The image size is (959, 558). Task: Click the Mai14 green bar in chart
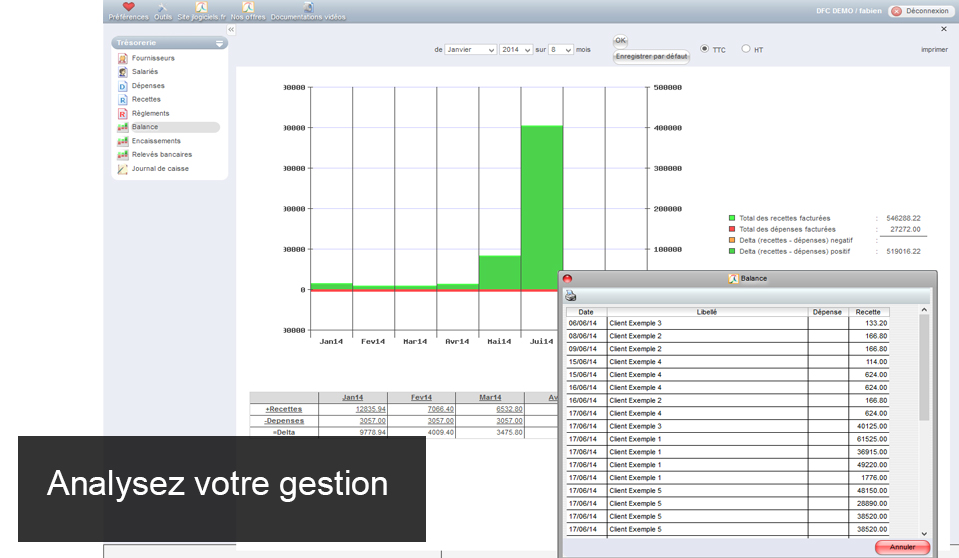coord(500,273)
